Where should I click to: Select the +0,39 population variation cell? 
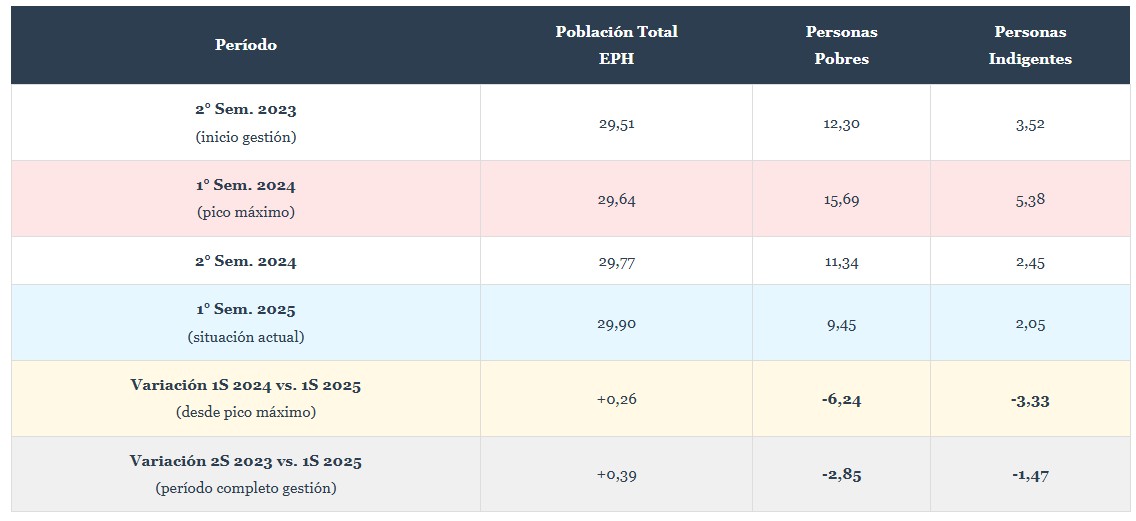tap(616, 475)
